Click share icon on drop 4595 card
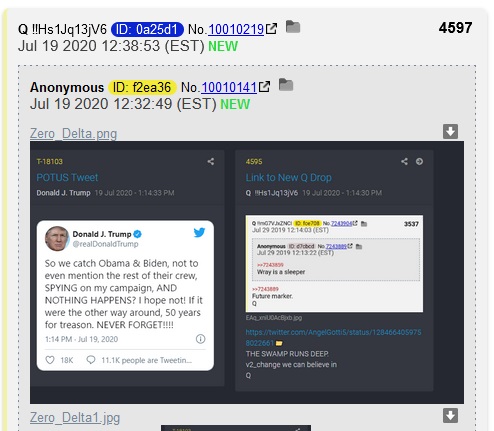The image size is (494, 431). [404, 162]
